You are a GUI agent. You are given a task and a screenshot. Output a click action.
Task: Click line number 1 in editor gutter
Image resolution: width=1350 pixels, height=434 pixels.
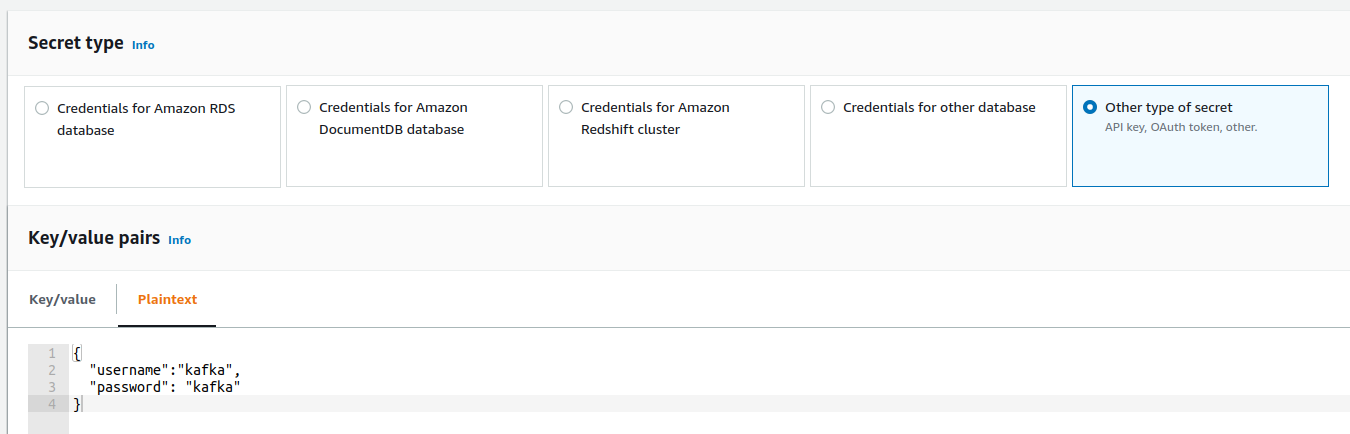(x=51, y=354)
